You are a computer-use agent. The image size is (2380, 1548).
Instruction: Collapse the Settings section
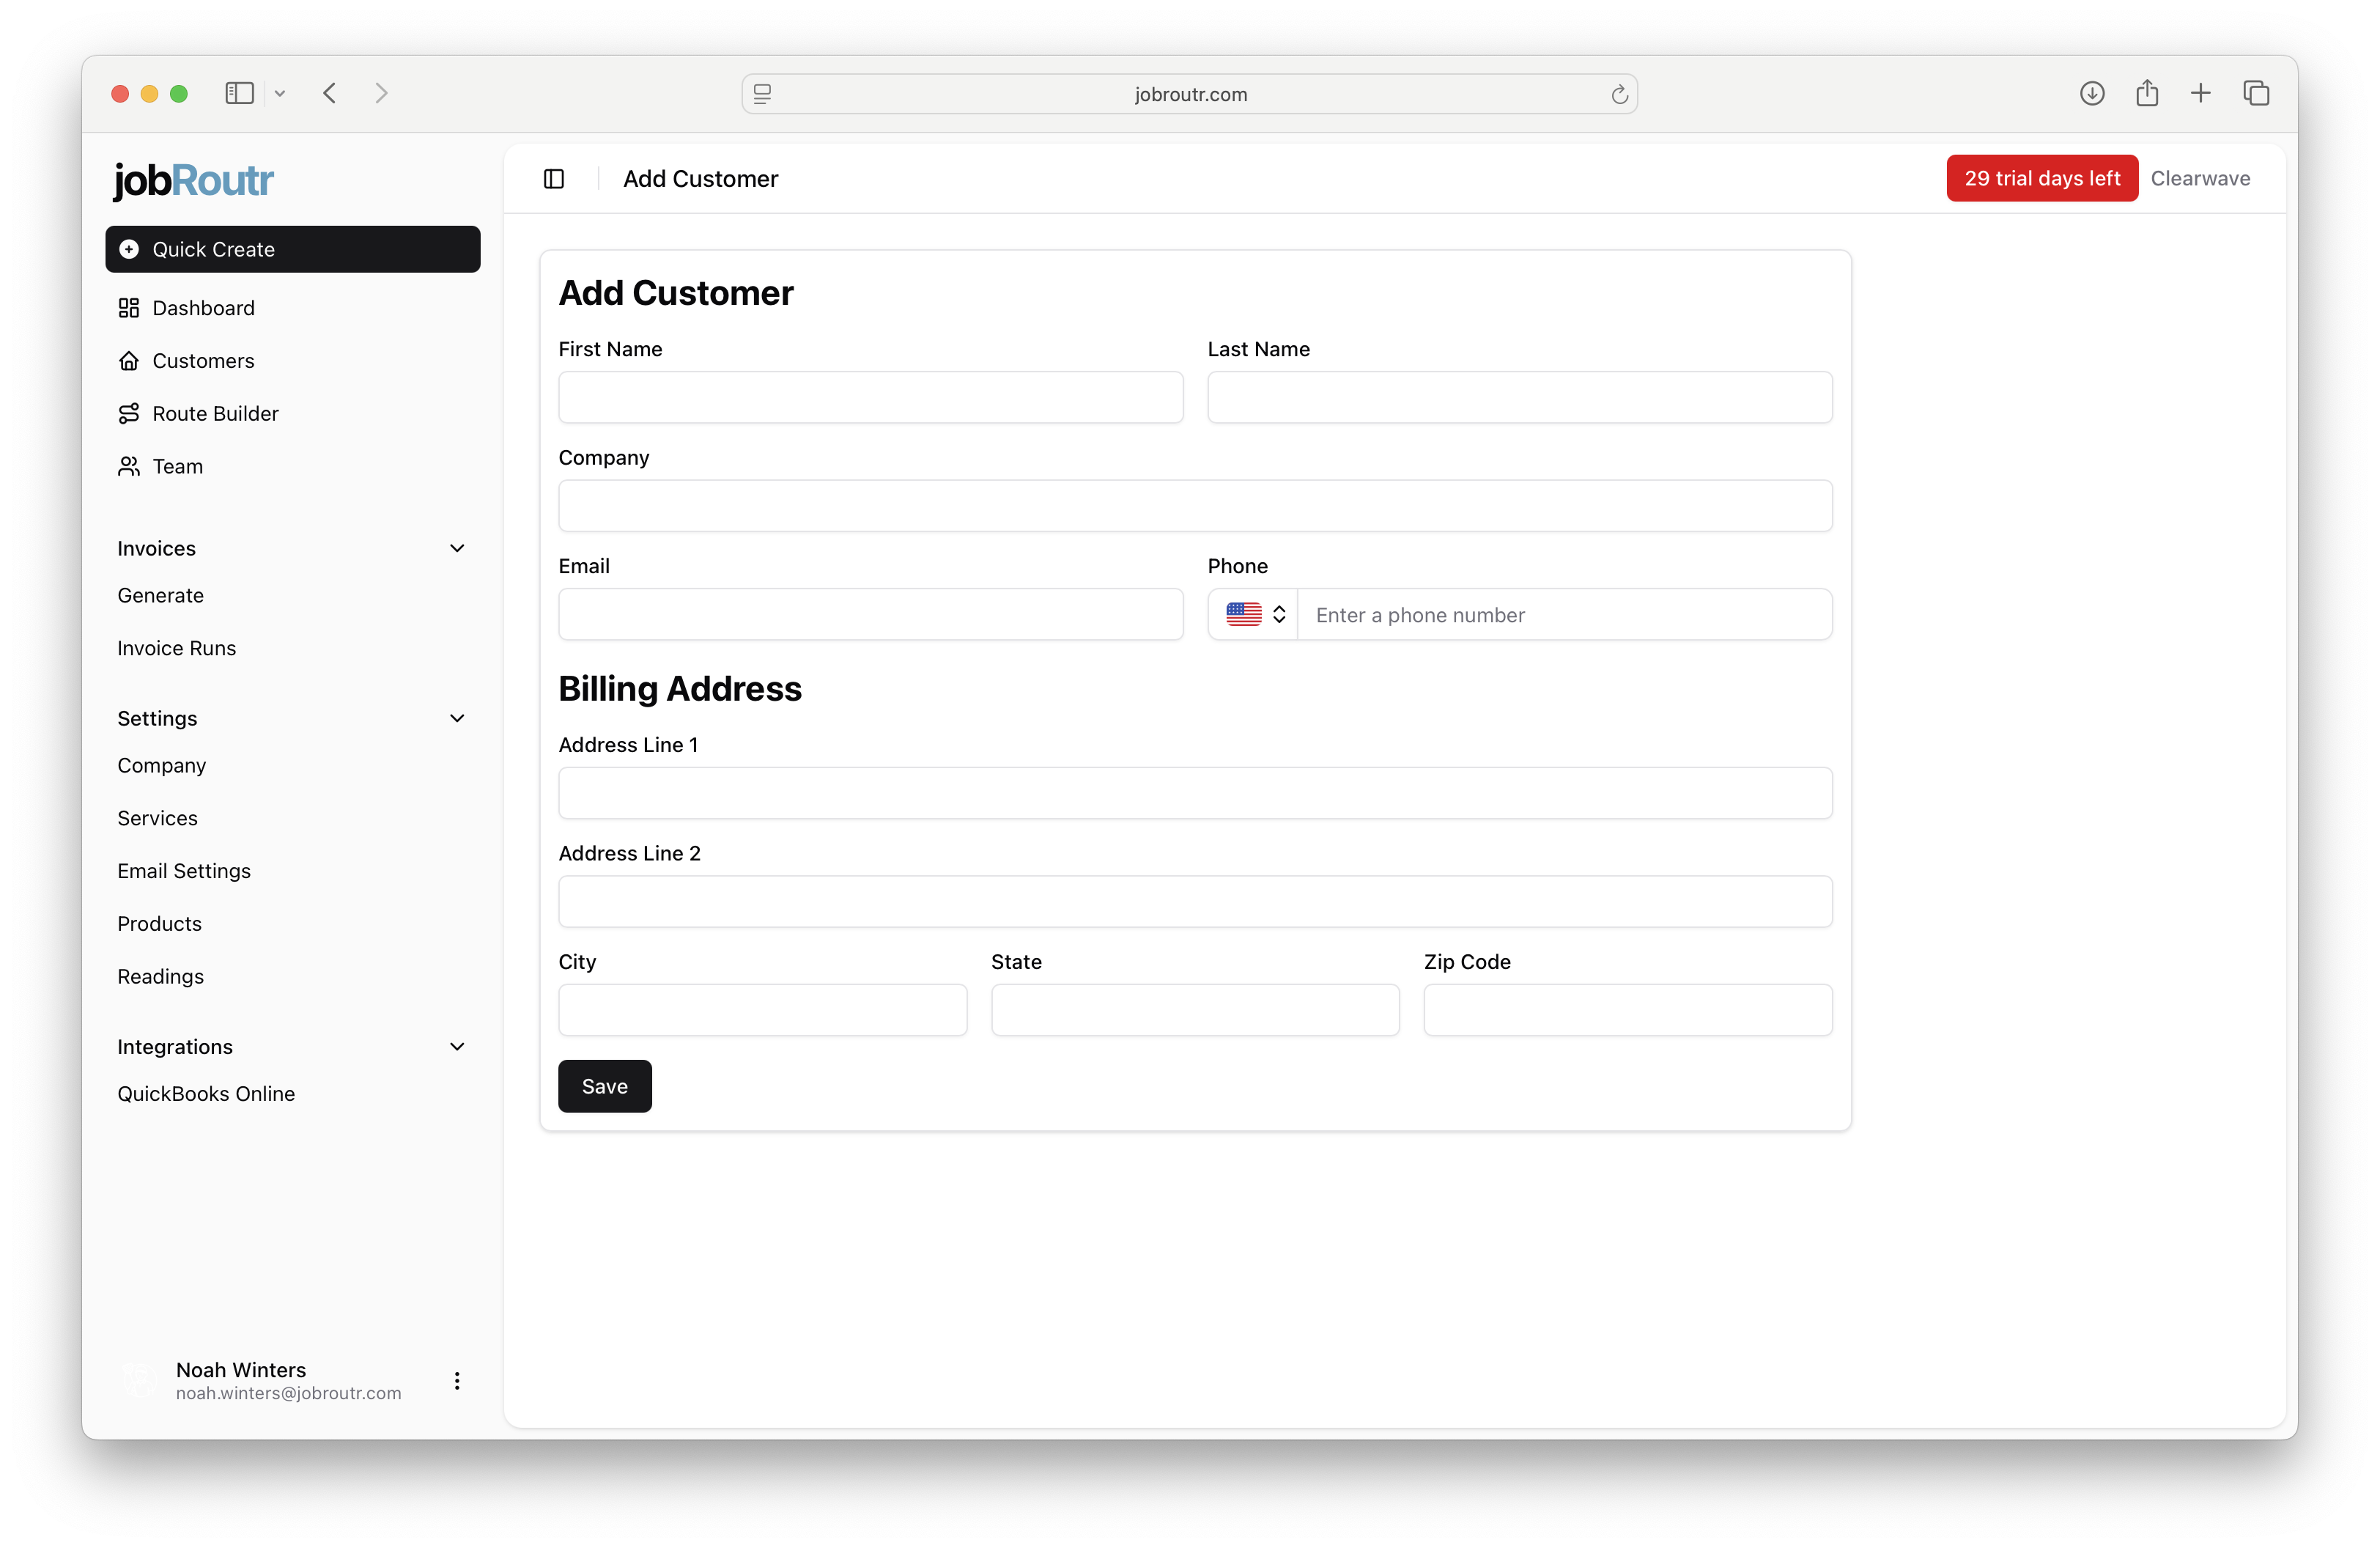pyautogui.click(x=457, y=718)
